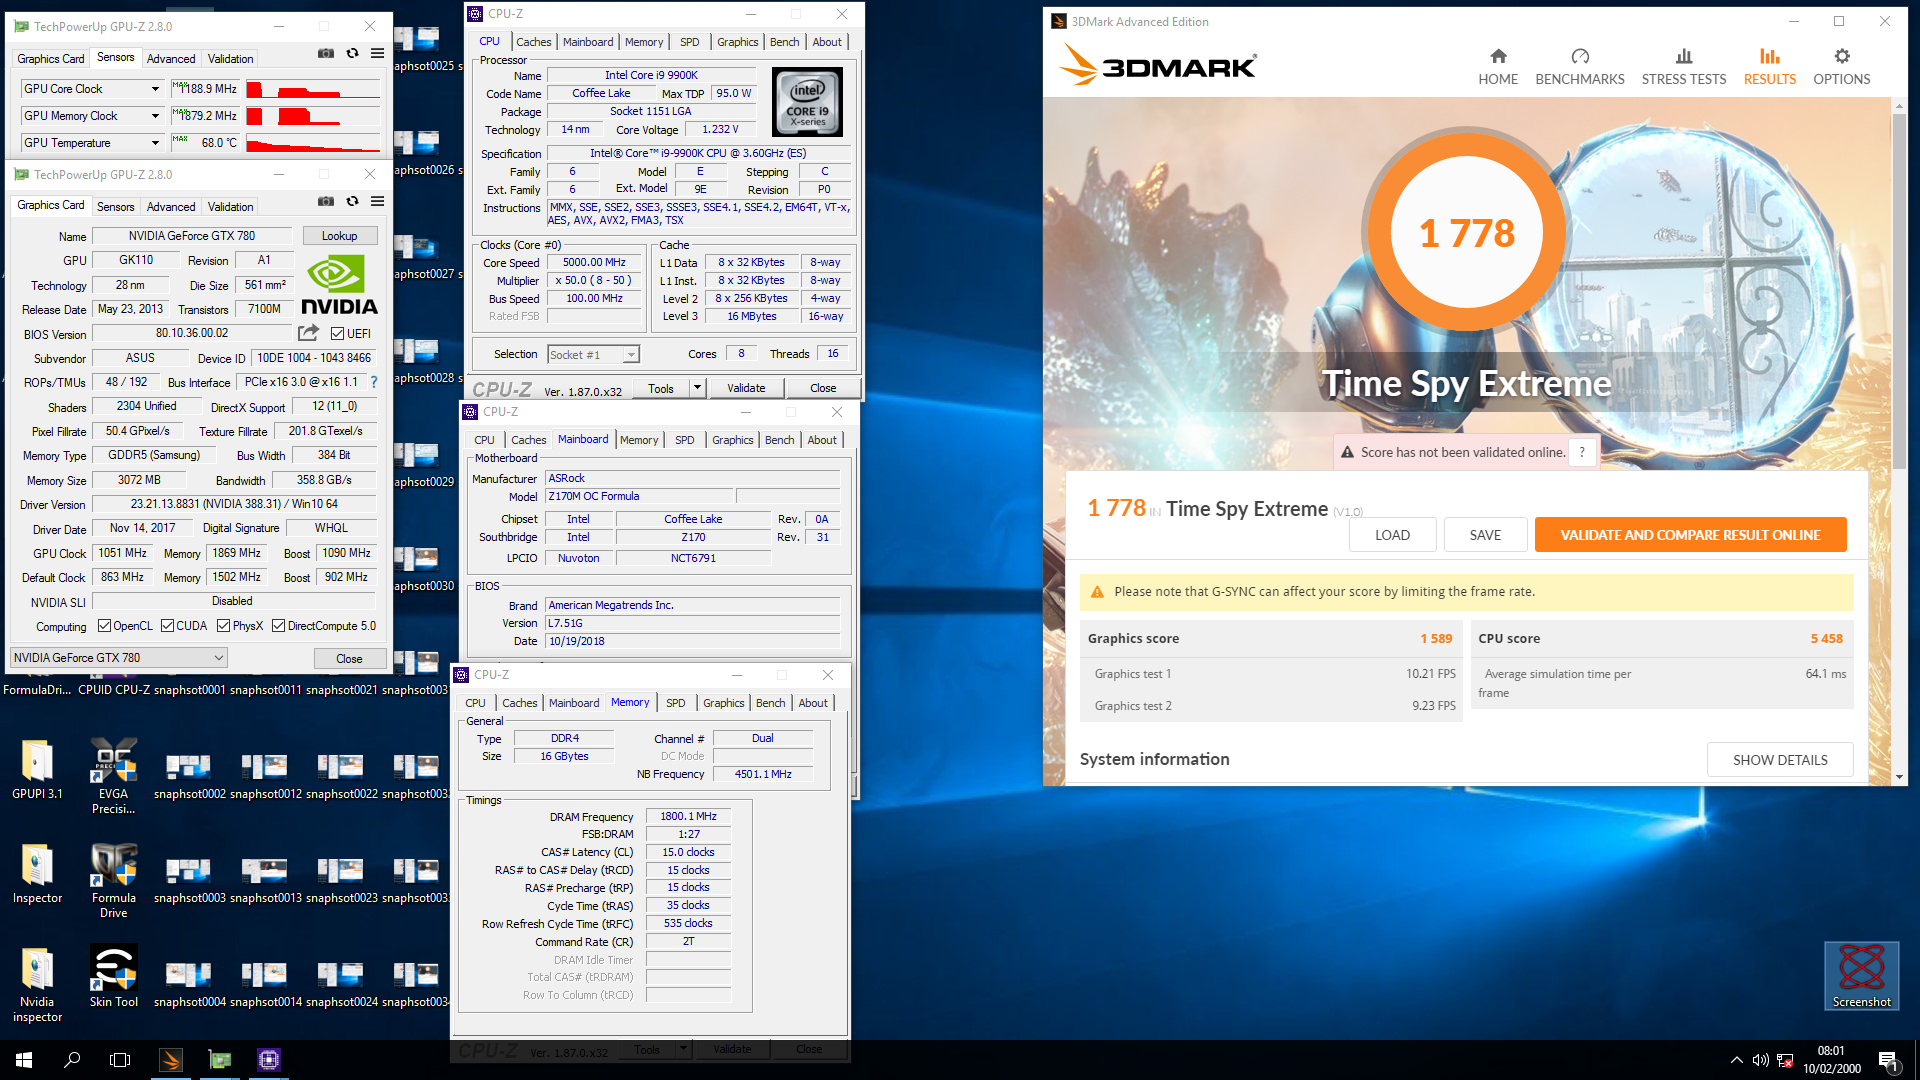This screenshot has height=1080, width=1920.
Task: Click 3DMark icon in taskbar
Action: tap(171, 1060)
